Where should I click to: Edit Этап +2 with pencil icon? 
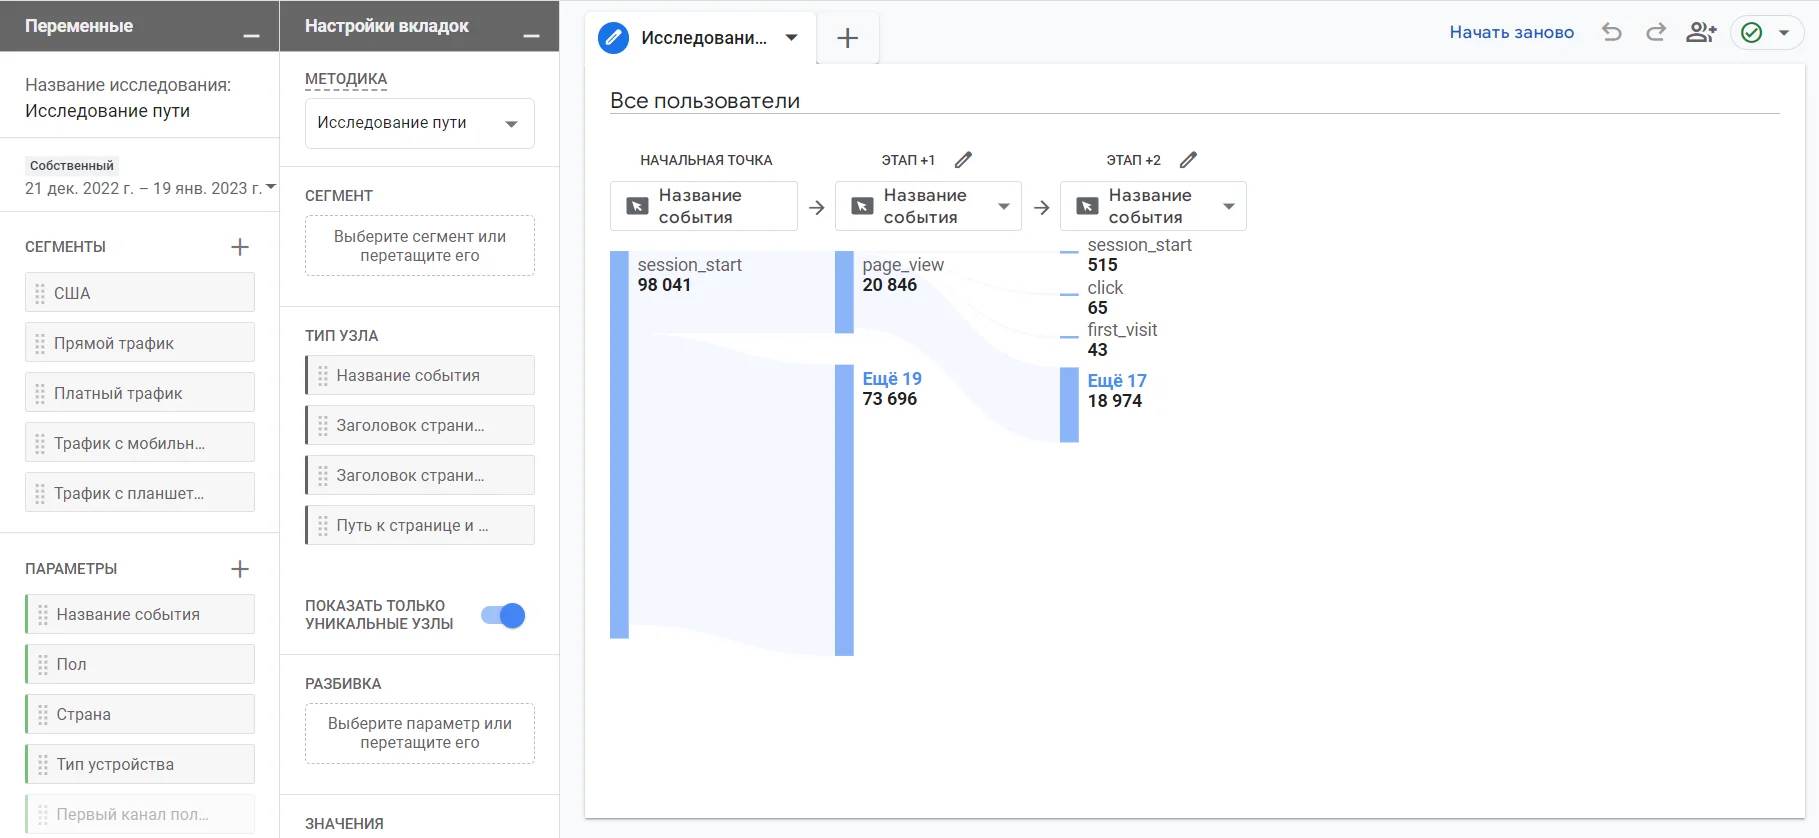(1188, 160)
